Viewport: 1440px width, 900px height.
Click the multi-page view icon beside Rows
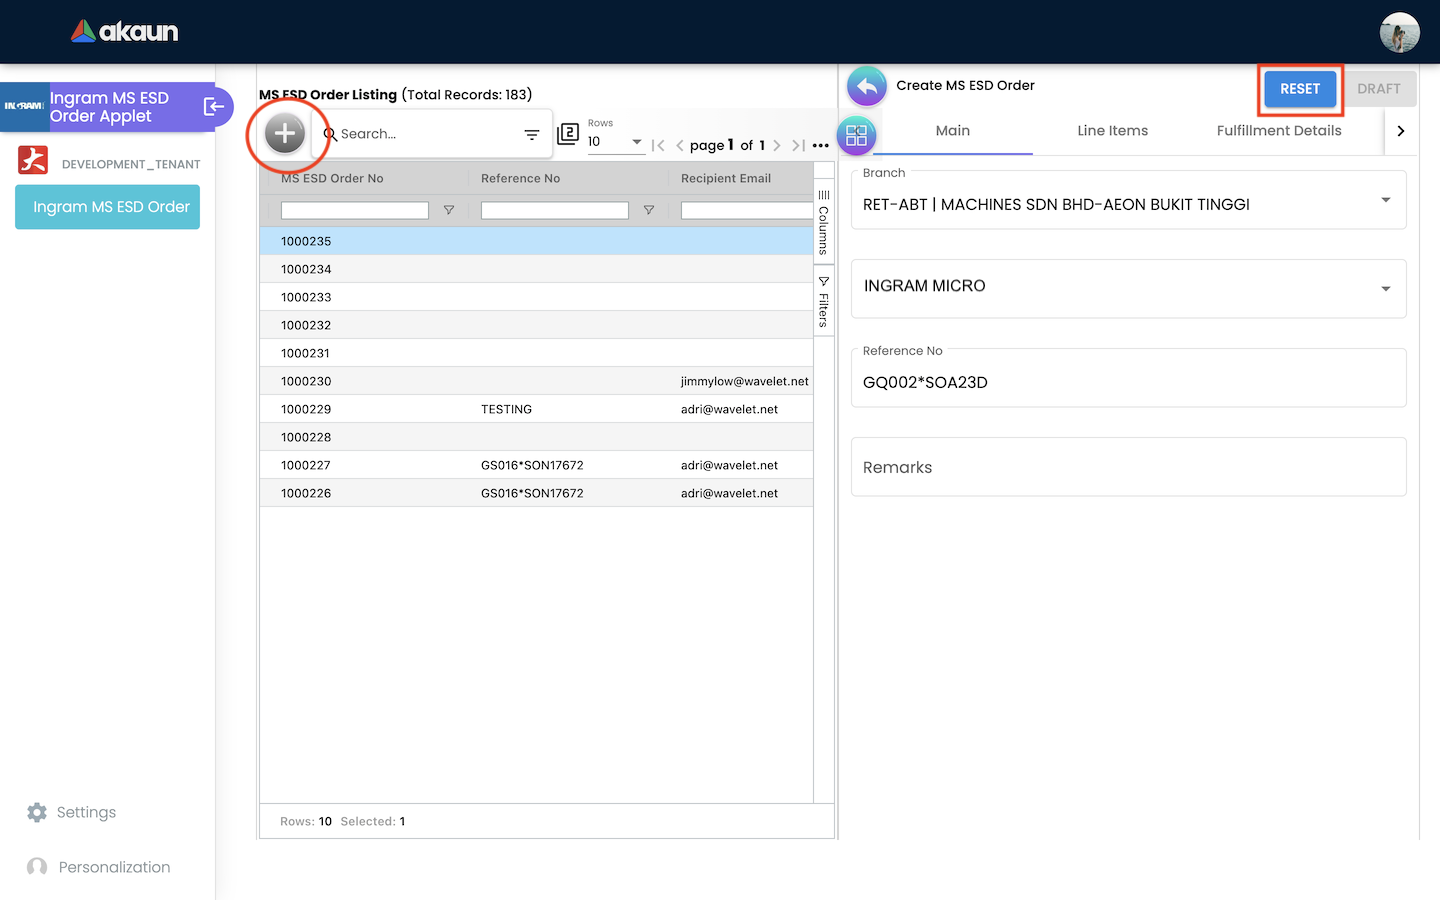[568, 134]
